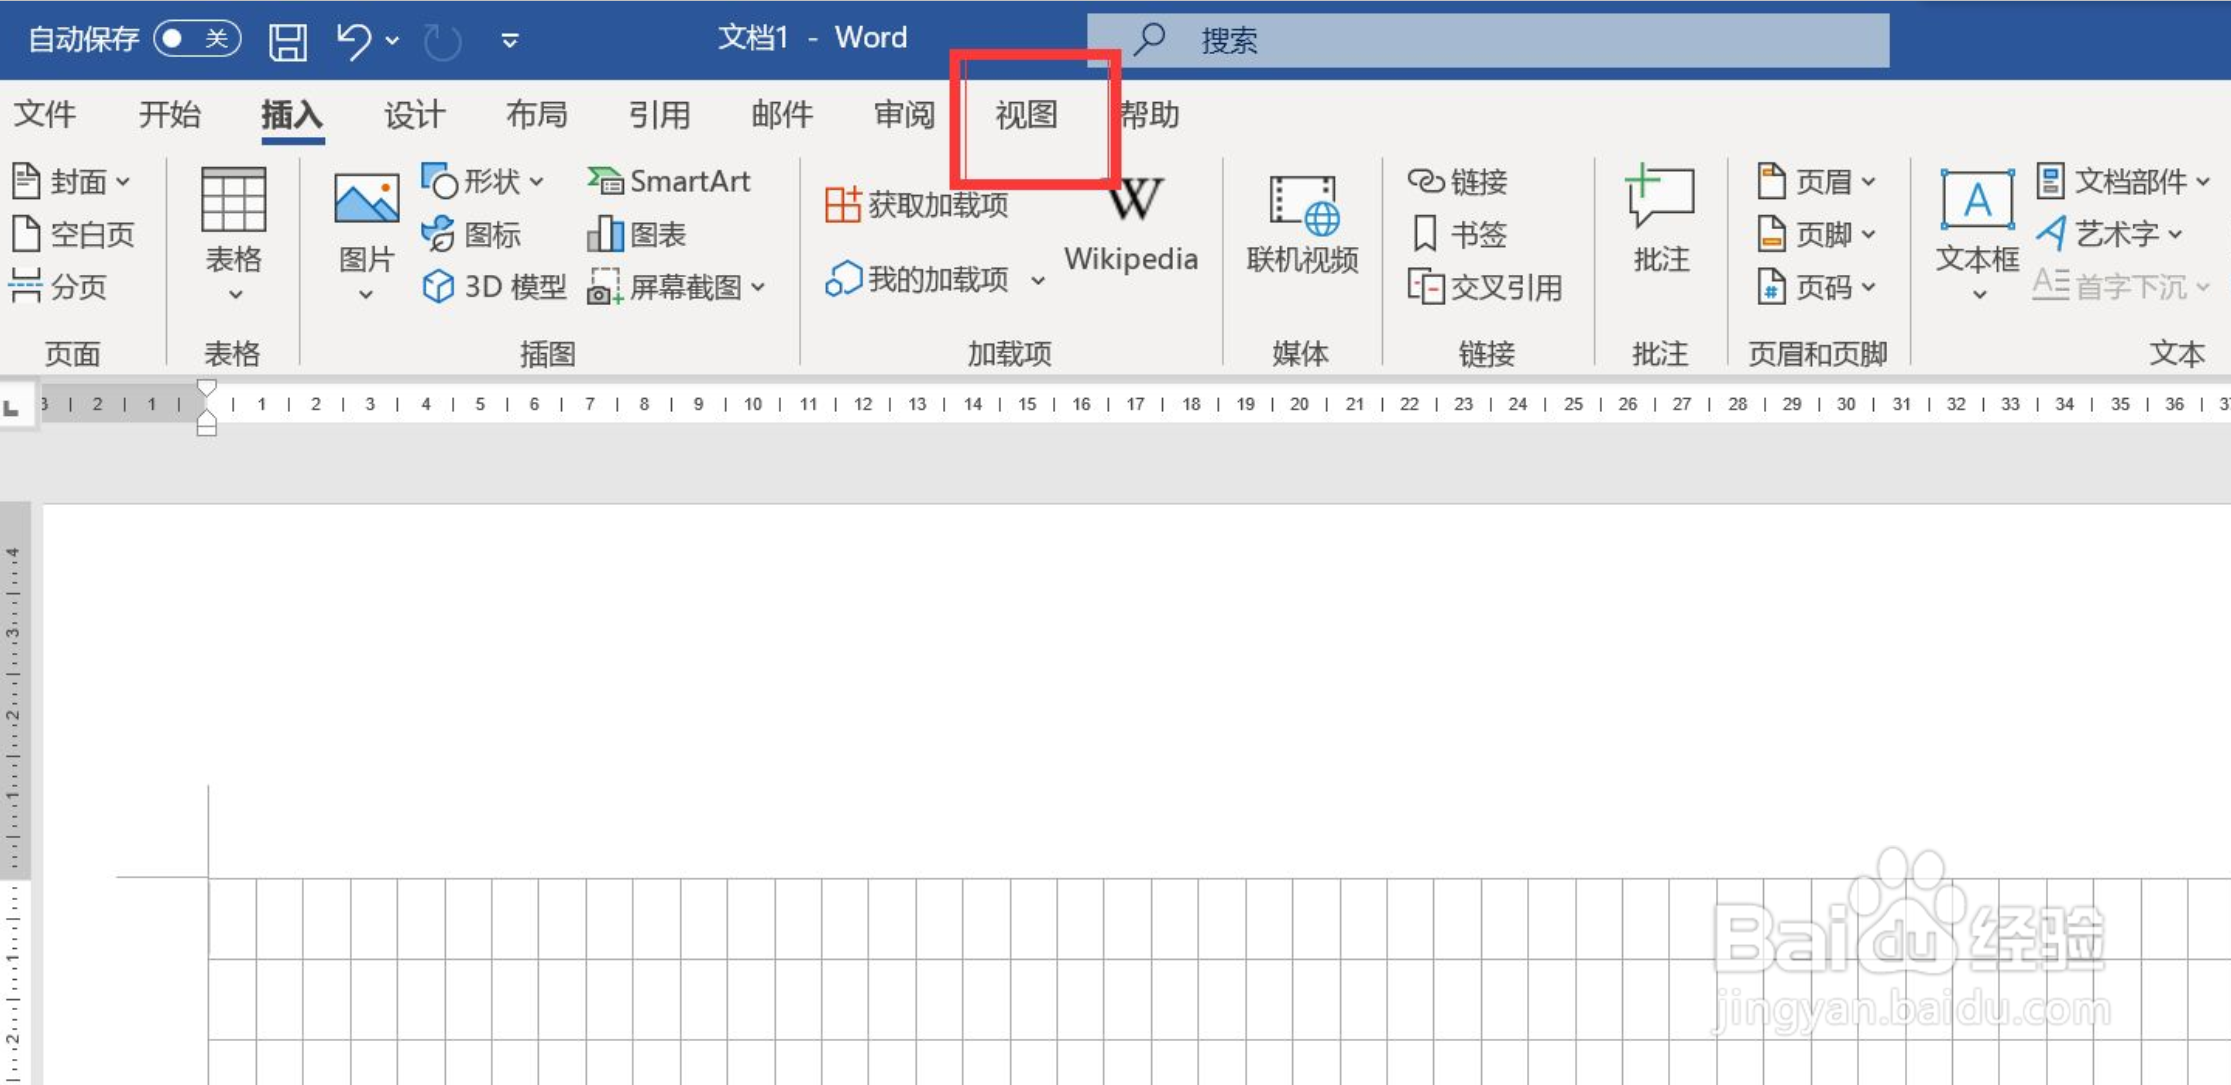Expand the 形状 shapes dropdown
Screen dimensions: 2231x1085
(x=538, y=181)
